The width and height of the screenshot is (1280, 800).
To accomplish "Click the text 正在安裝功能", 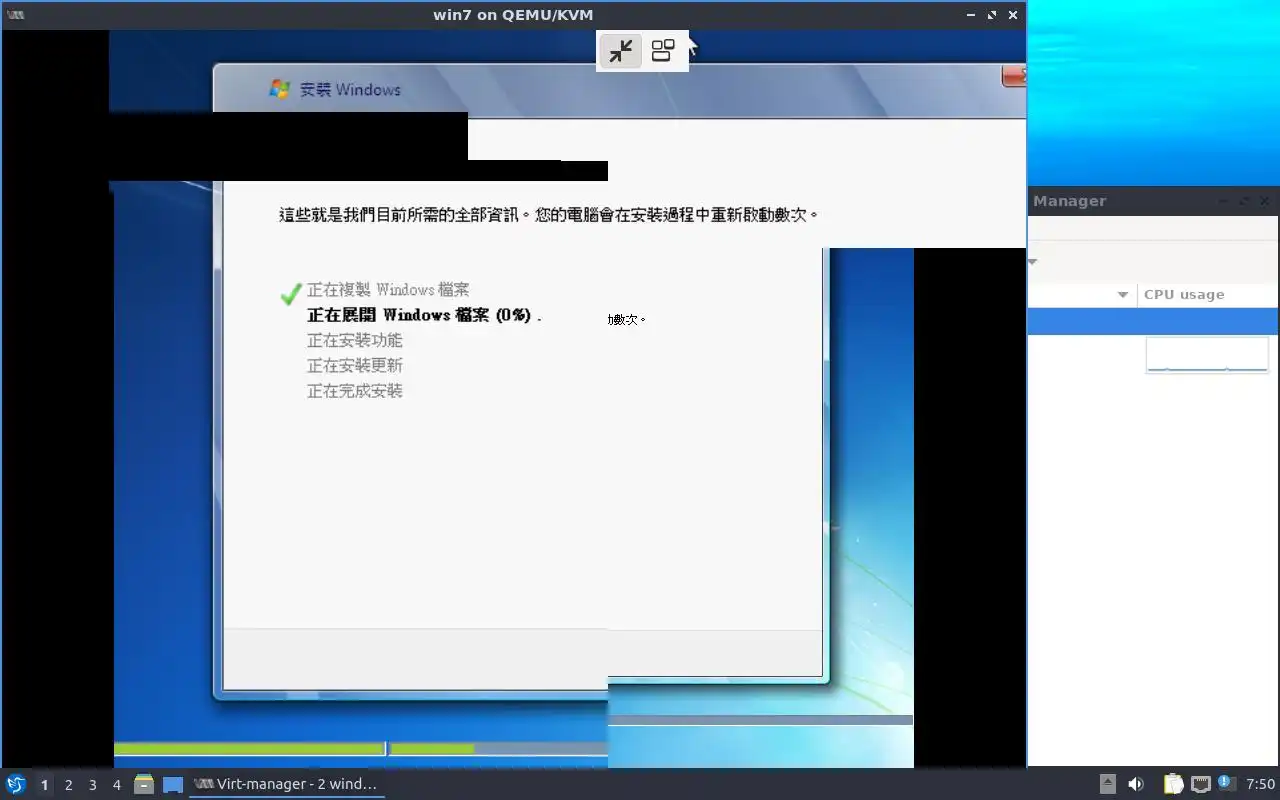I will [x=355, y=341].
